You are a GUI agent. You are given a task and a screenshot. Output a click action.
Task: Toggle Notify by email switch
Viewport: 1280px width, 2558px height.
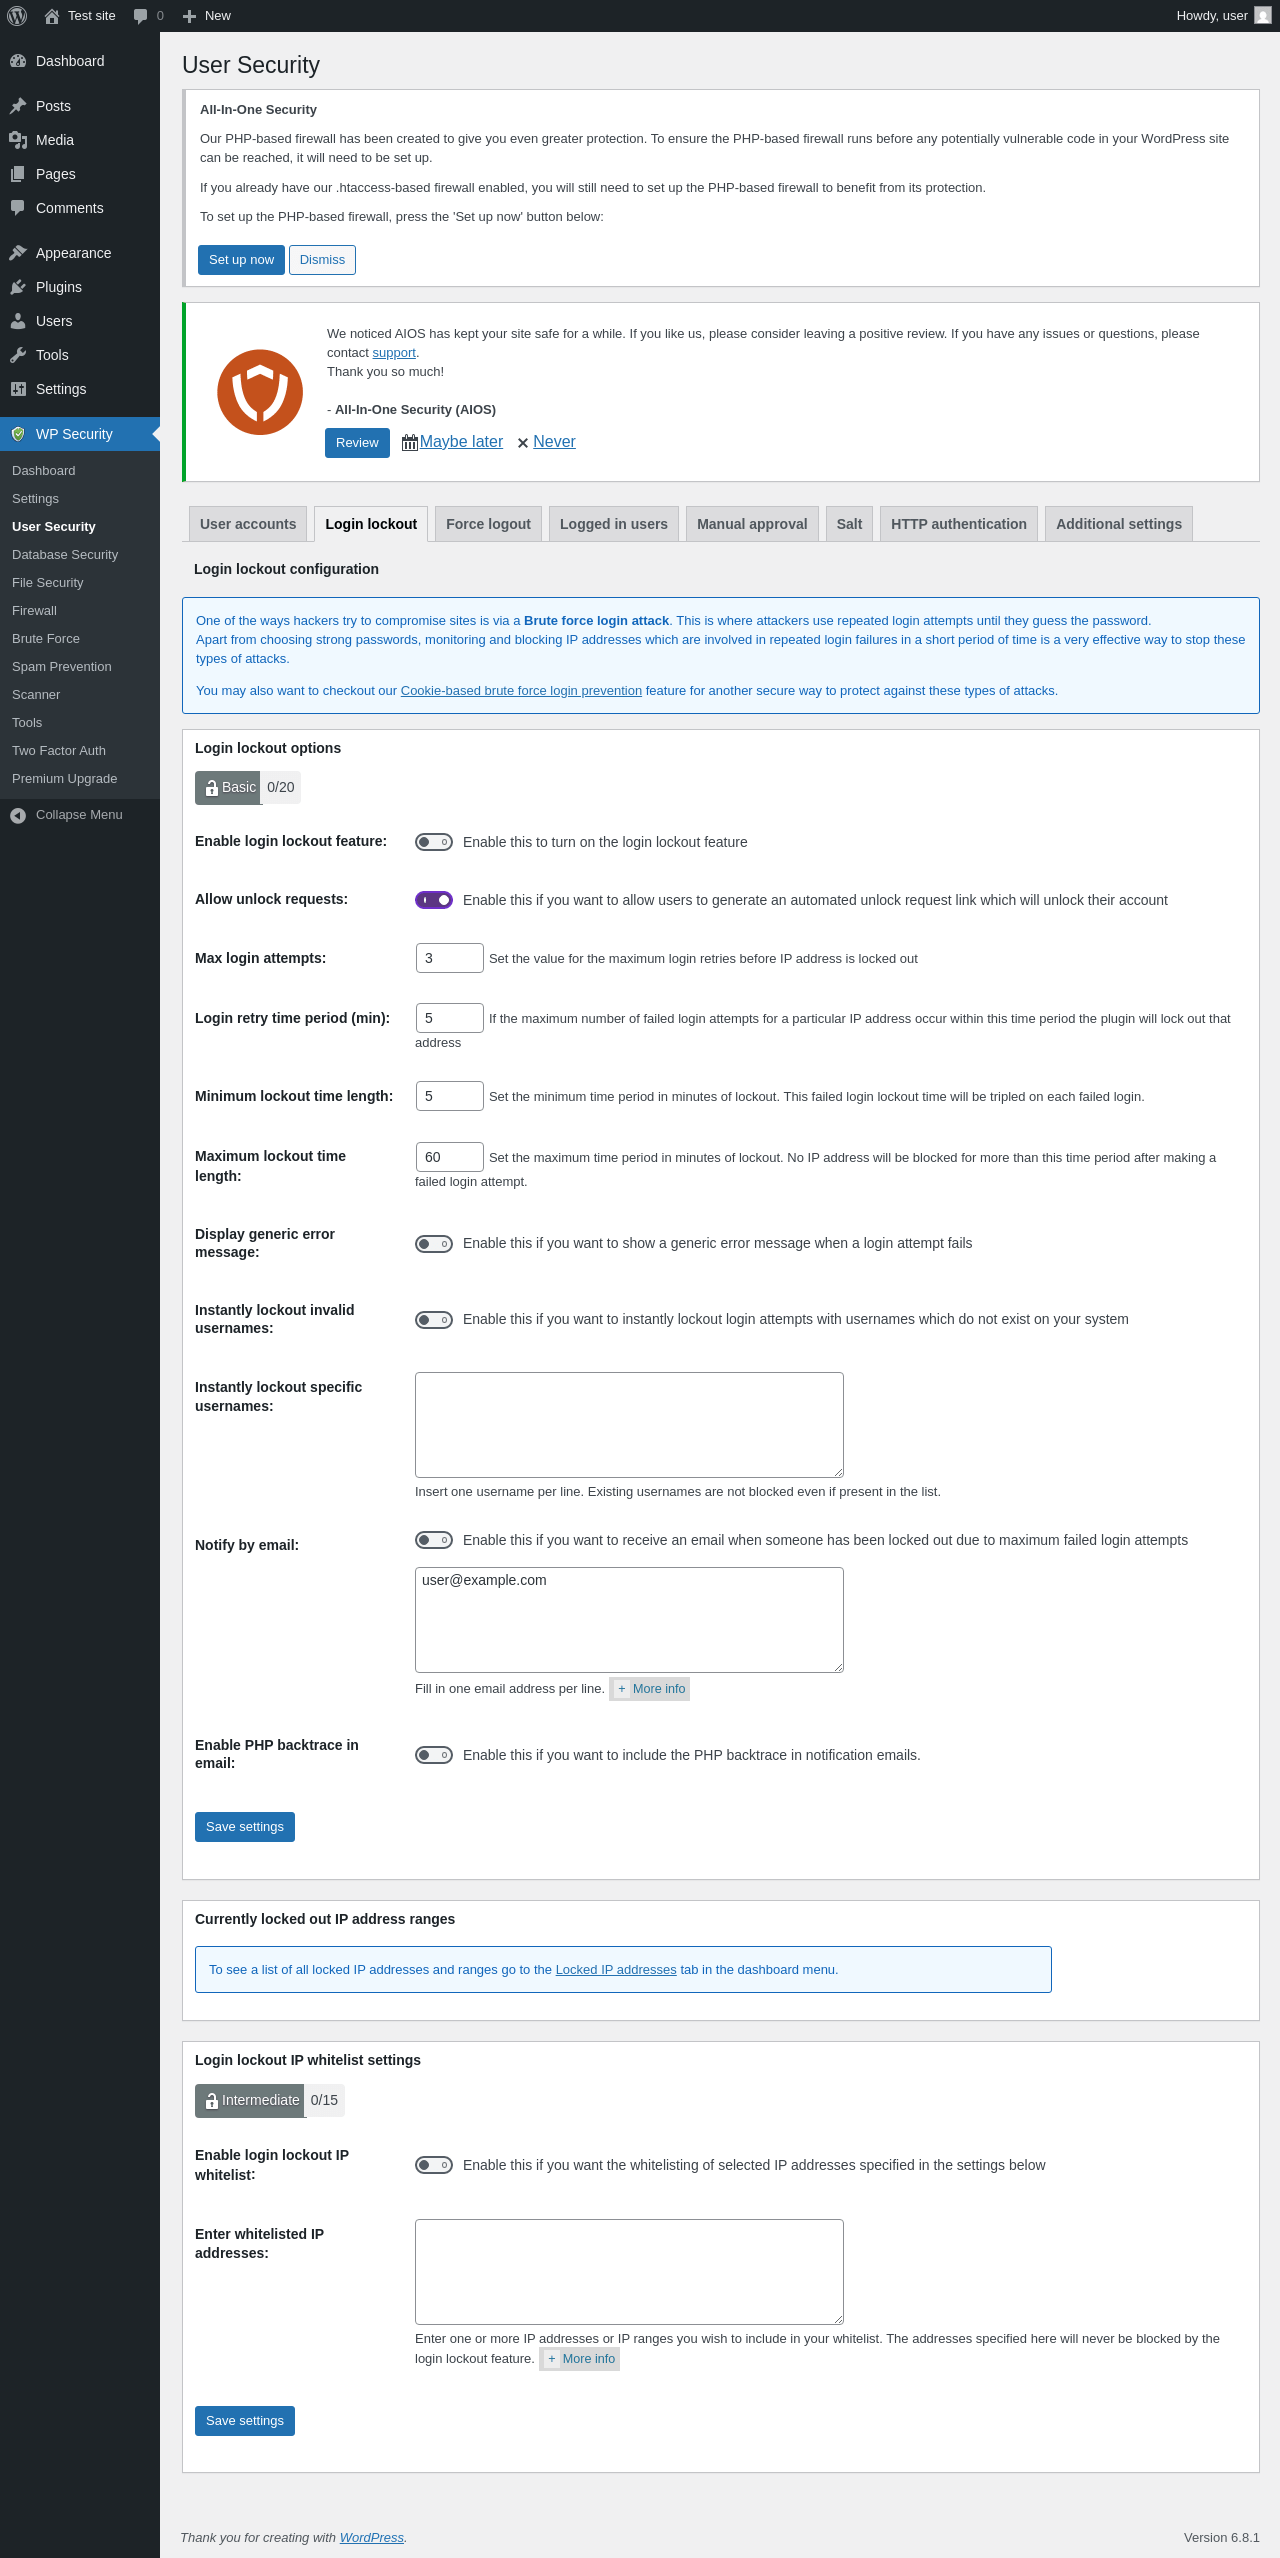(434, 1540)
